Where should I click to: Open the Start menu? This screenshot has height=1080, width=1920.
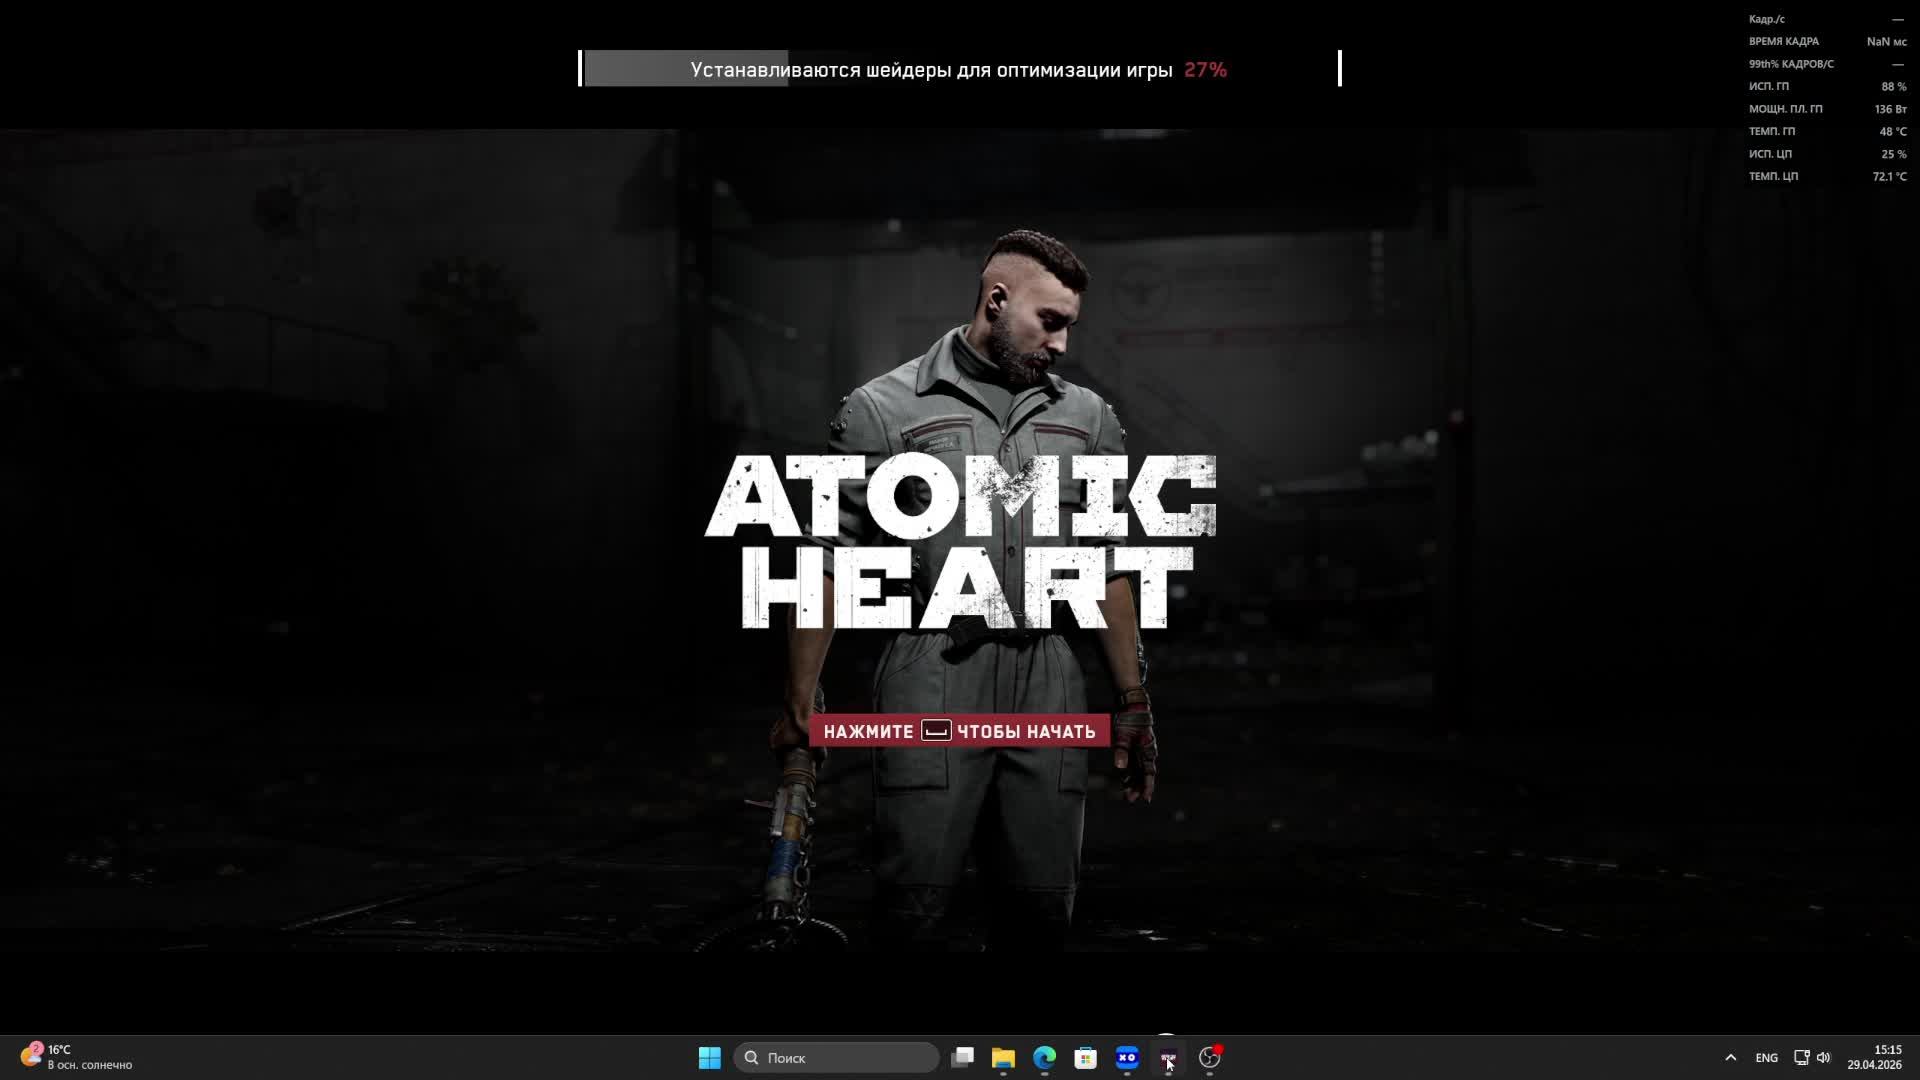(710, 1057)
